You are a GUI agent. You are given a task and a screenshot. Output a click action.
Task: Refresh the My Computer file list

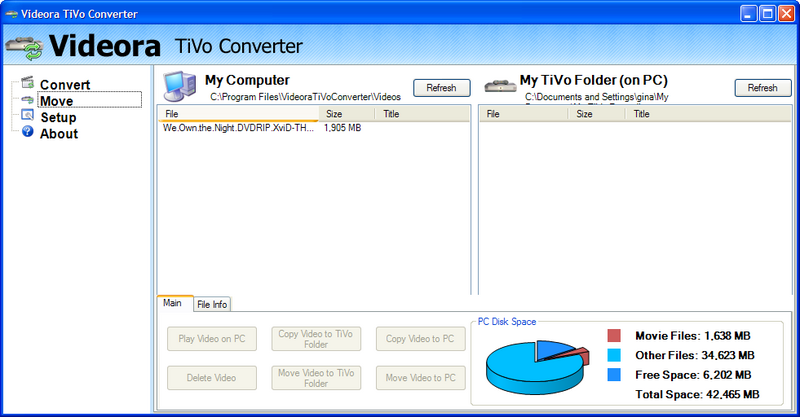coord(441,88)
